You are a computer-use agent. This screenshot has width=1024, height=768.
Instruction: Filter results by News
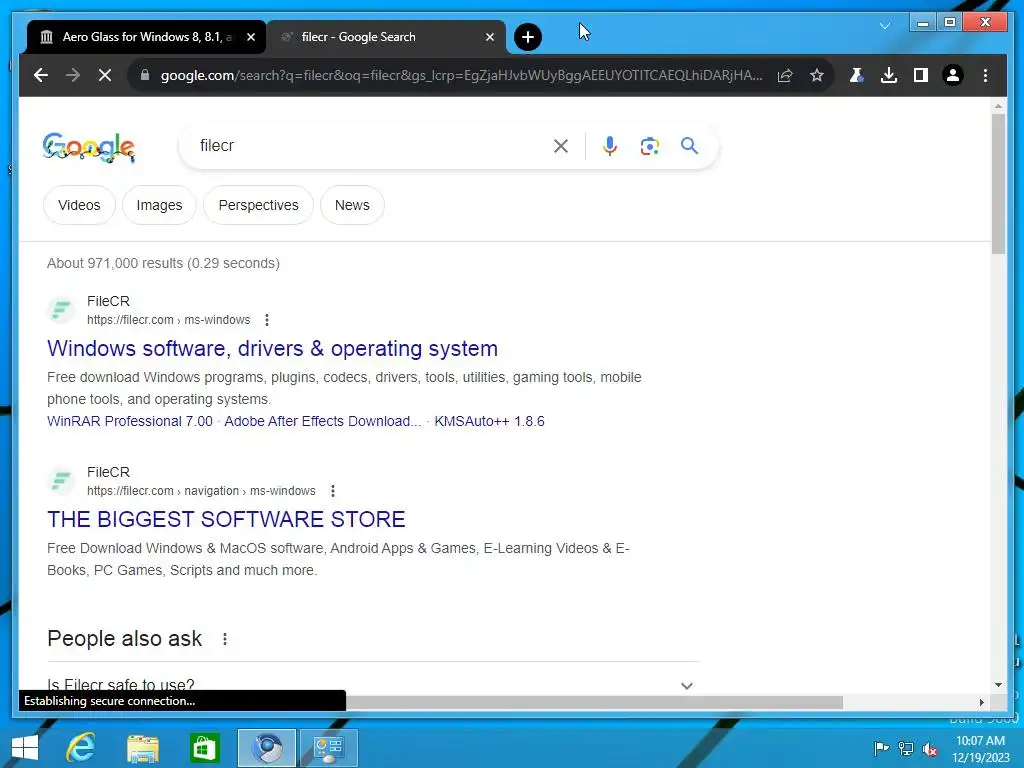352,205
